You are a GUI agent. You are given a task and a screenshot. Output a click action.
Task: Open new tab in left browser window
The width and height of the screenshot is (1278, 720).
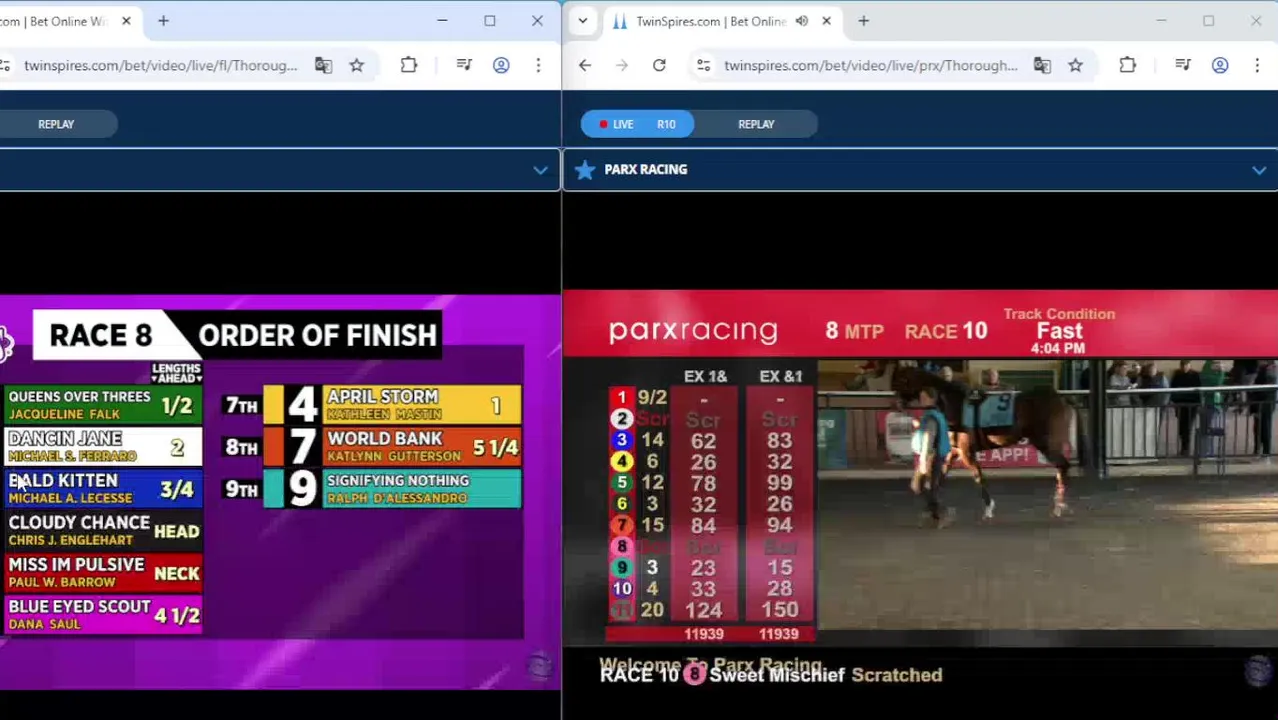pos(163,21)
